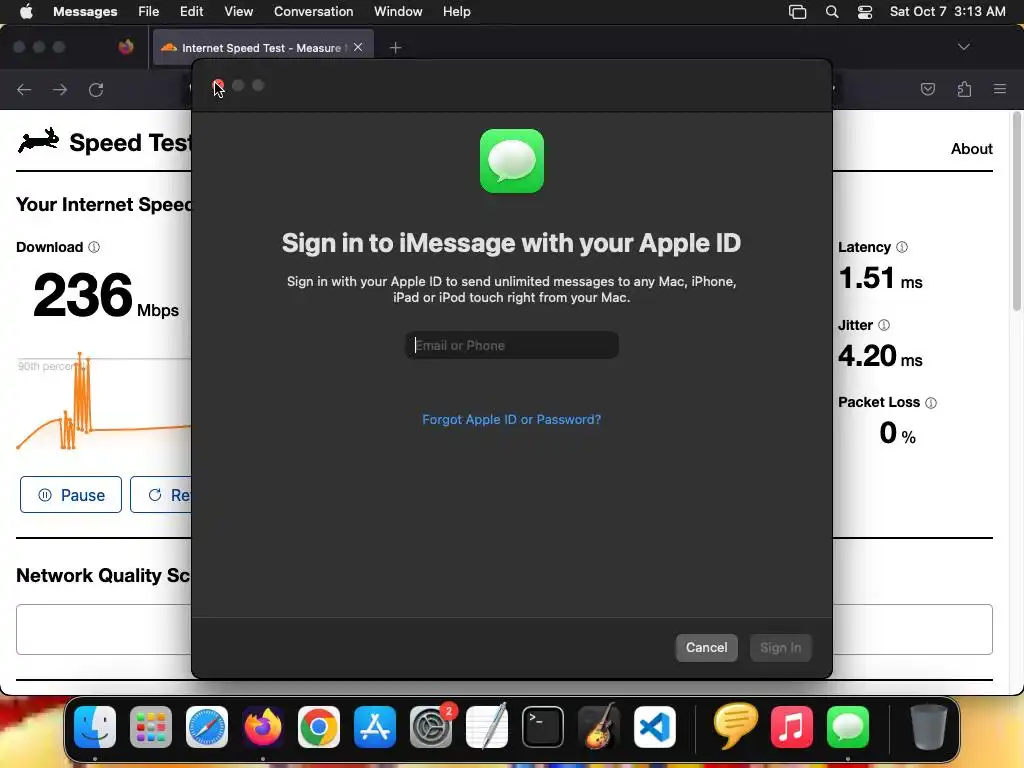Click the browser page vertical scrollbar
Image resolution: width=1024 pixels, height=768 pixels.
tap(1016, 211)
